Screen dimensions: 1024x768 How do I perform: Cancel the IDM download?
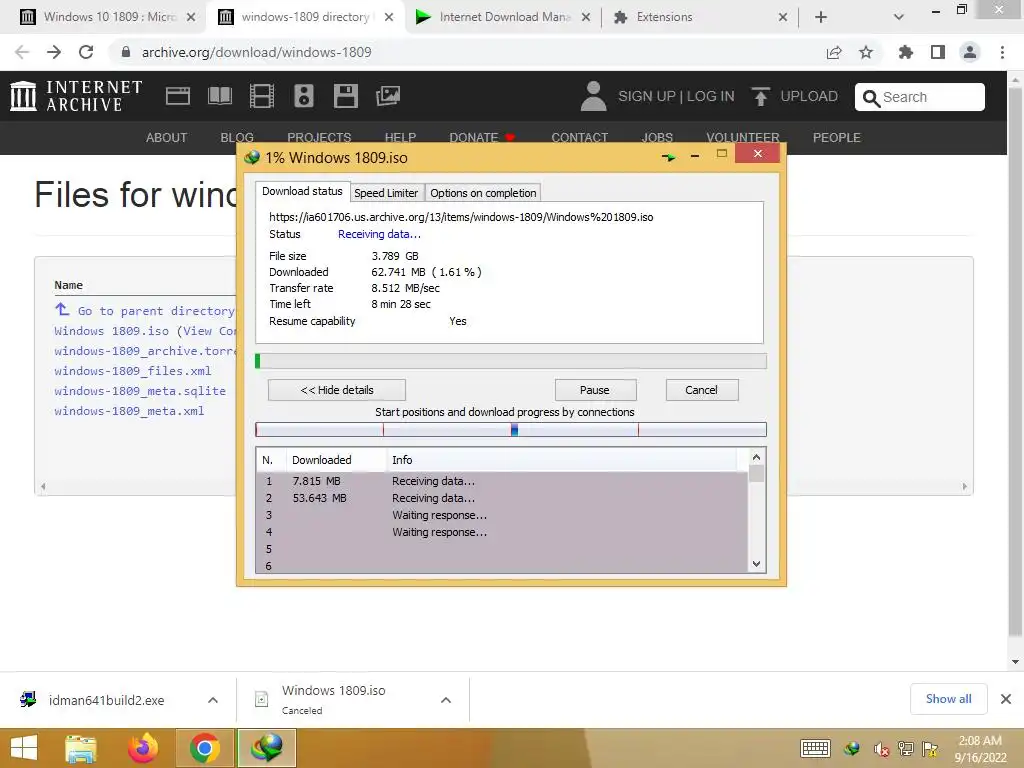(x=702, y=390)
